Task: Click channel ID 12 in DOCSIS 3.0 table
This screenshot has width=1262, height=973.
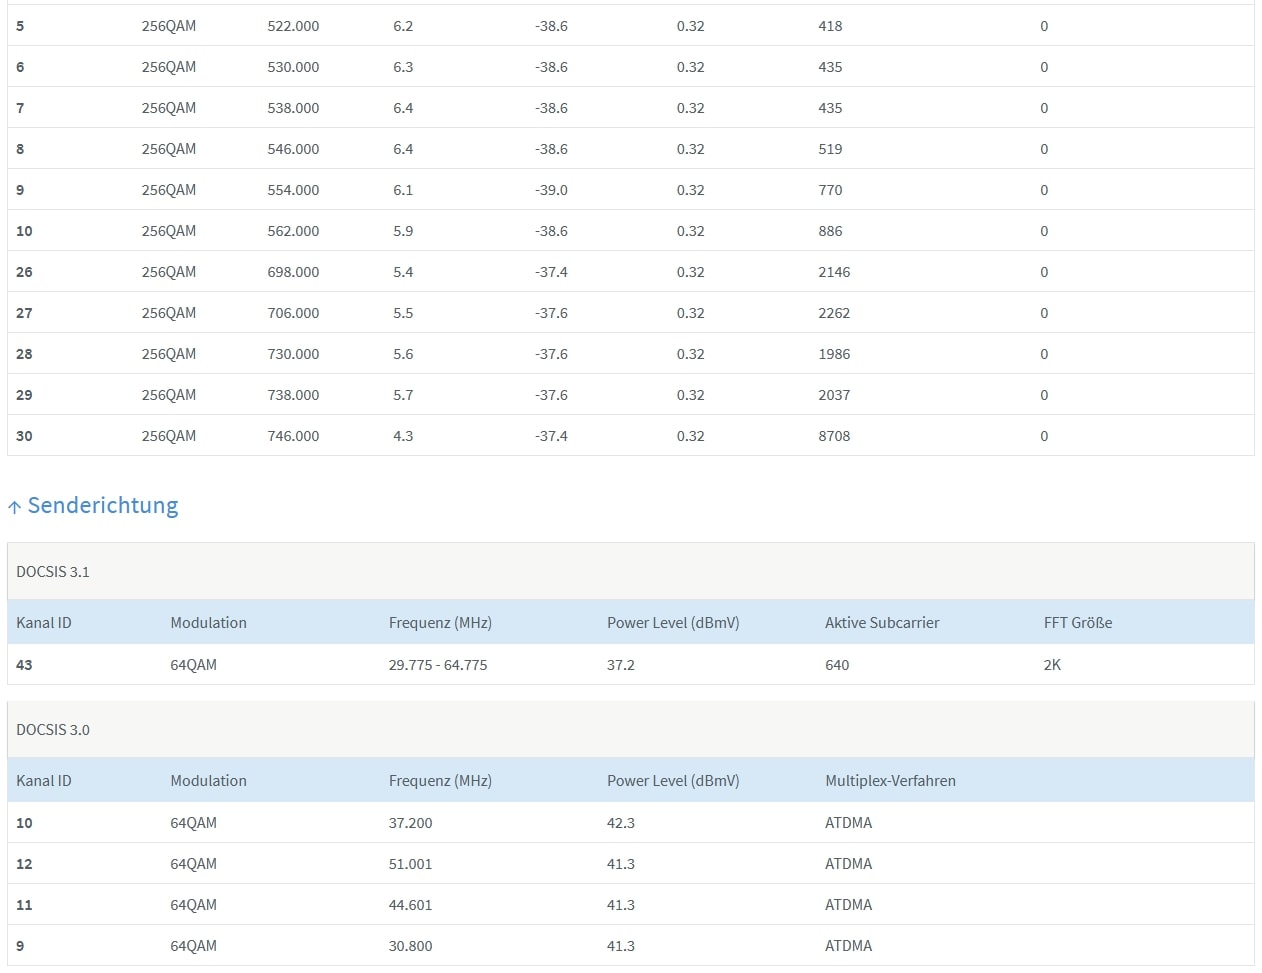Action: (24, 864)
